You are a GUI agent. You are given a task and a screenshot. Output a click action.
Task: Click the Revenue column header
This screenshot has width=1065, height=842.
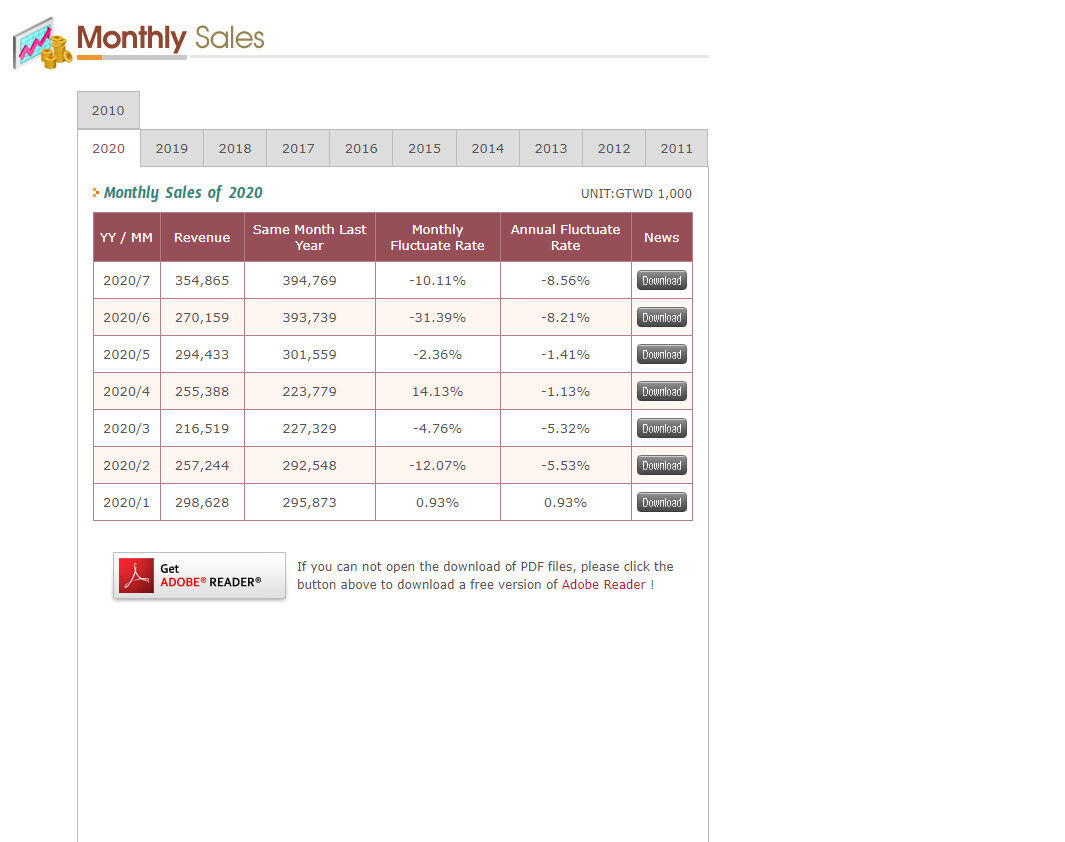pyautogui.click(x=202, y=238)
